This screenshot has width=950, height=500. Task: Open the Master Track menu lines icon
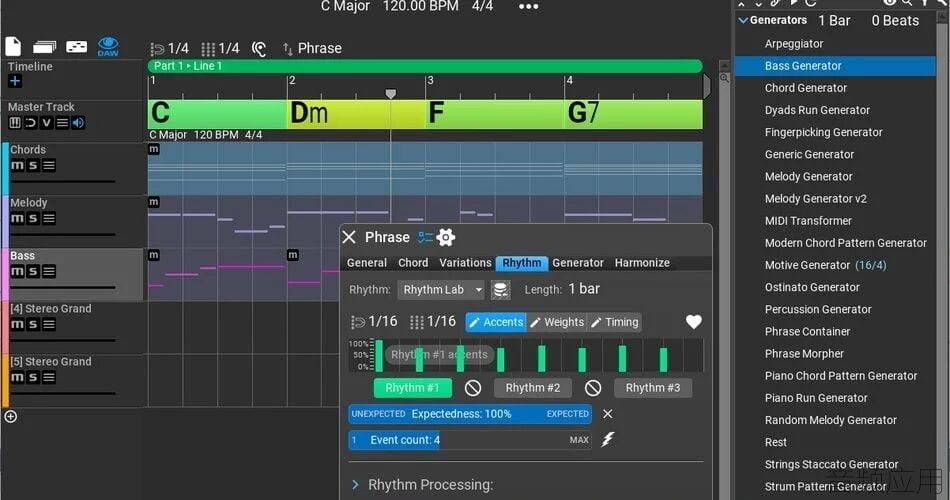pyautogui.click(x=62, y=123)
